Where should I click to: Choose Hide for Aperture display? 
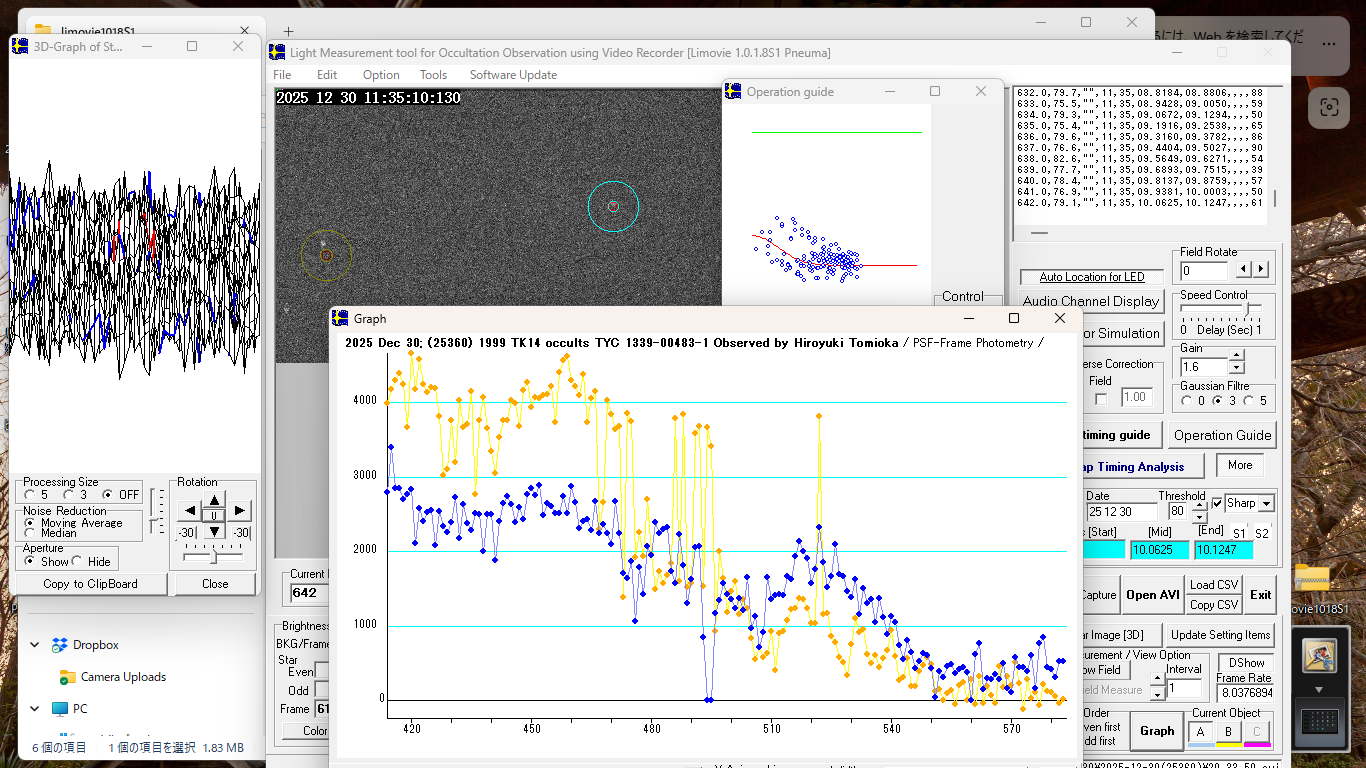pos(78,561)
